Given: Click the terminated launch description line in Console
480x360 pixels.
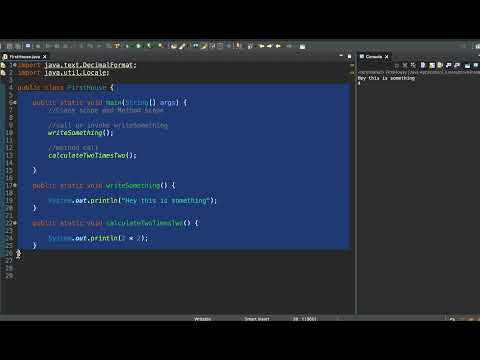Looking at the screenshot, I should pos(419,72).
